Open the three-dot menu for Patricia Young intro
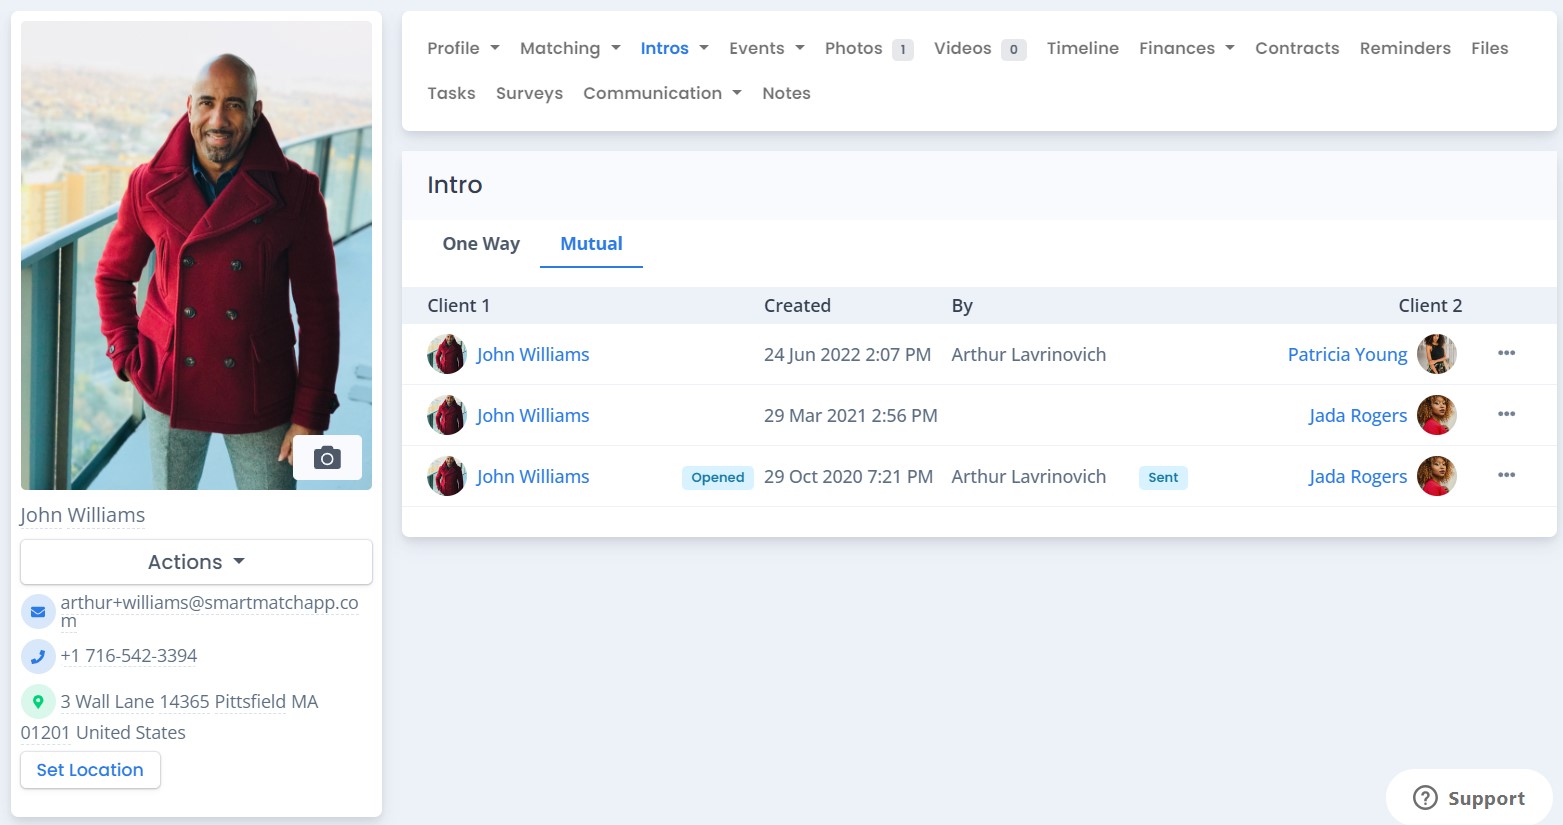The image size is (1563, 825). (x=1506, y=354)
